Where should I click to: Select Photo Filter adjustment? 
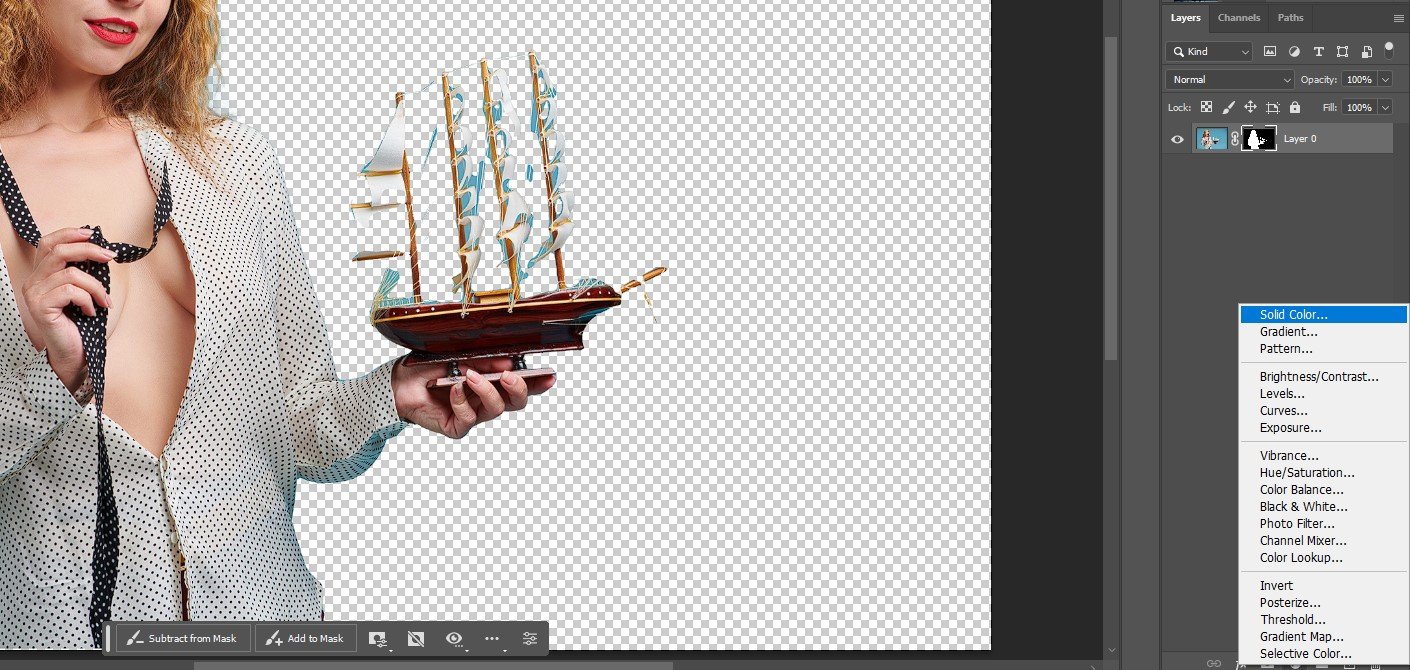point(1323,524)
